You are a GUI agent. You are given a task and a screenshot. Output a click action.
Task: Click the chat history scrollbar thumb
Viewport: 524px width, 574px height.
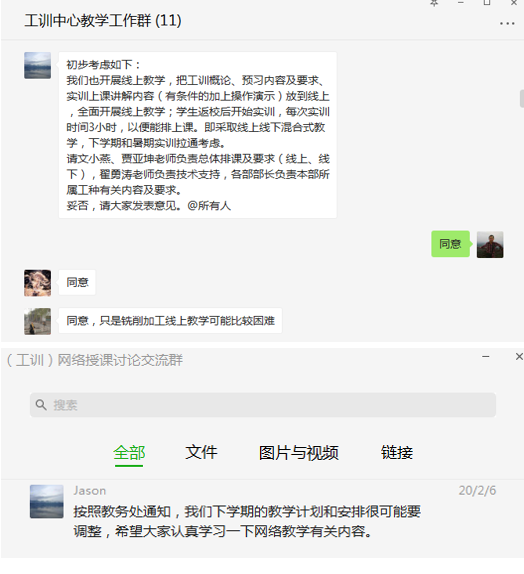(x=522, y=98)
